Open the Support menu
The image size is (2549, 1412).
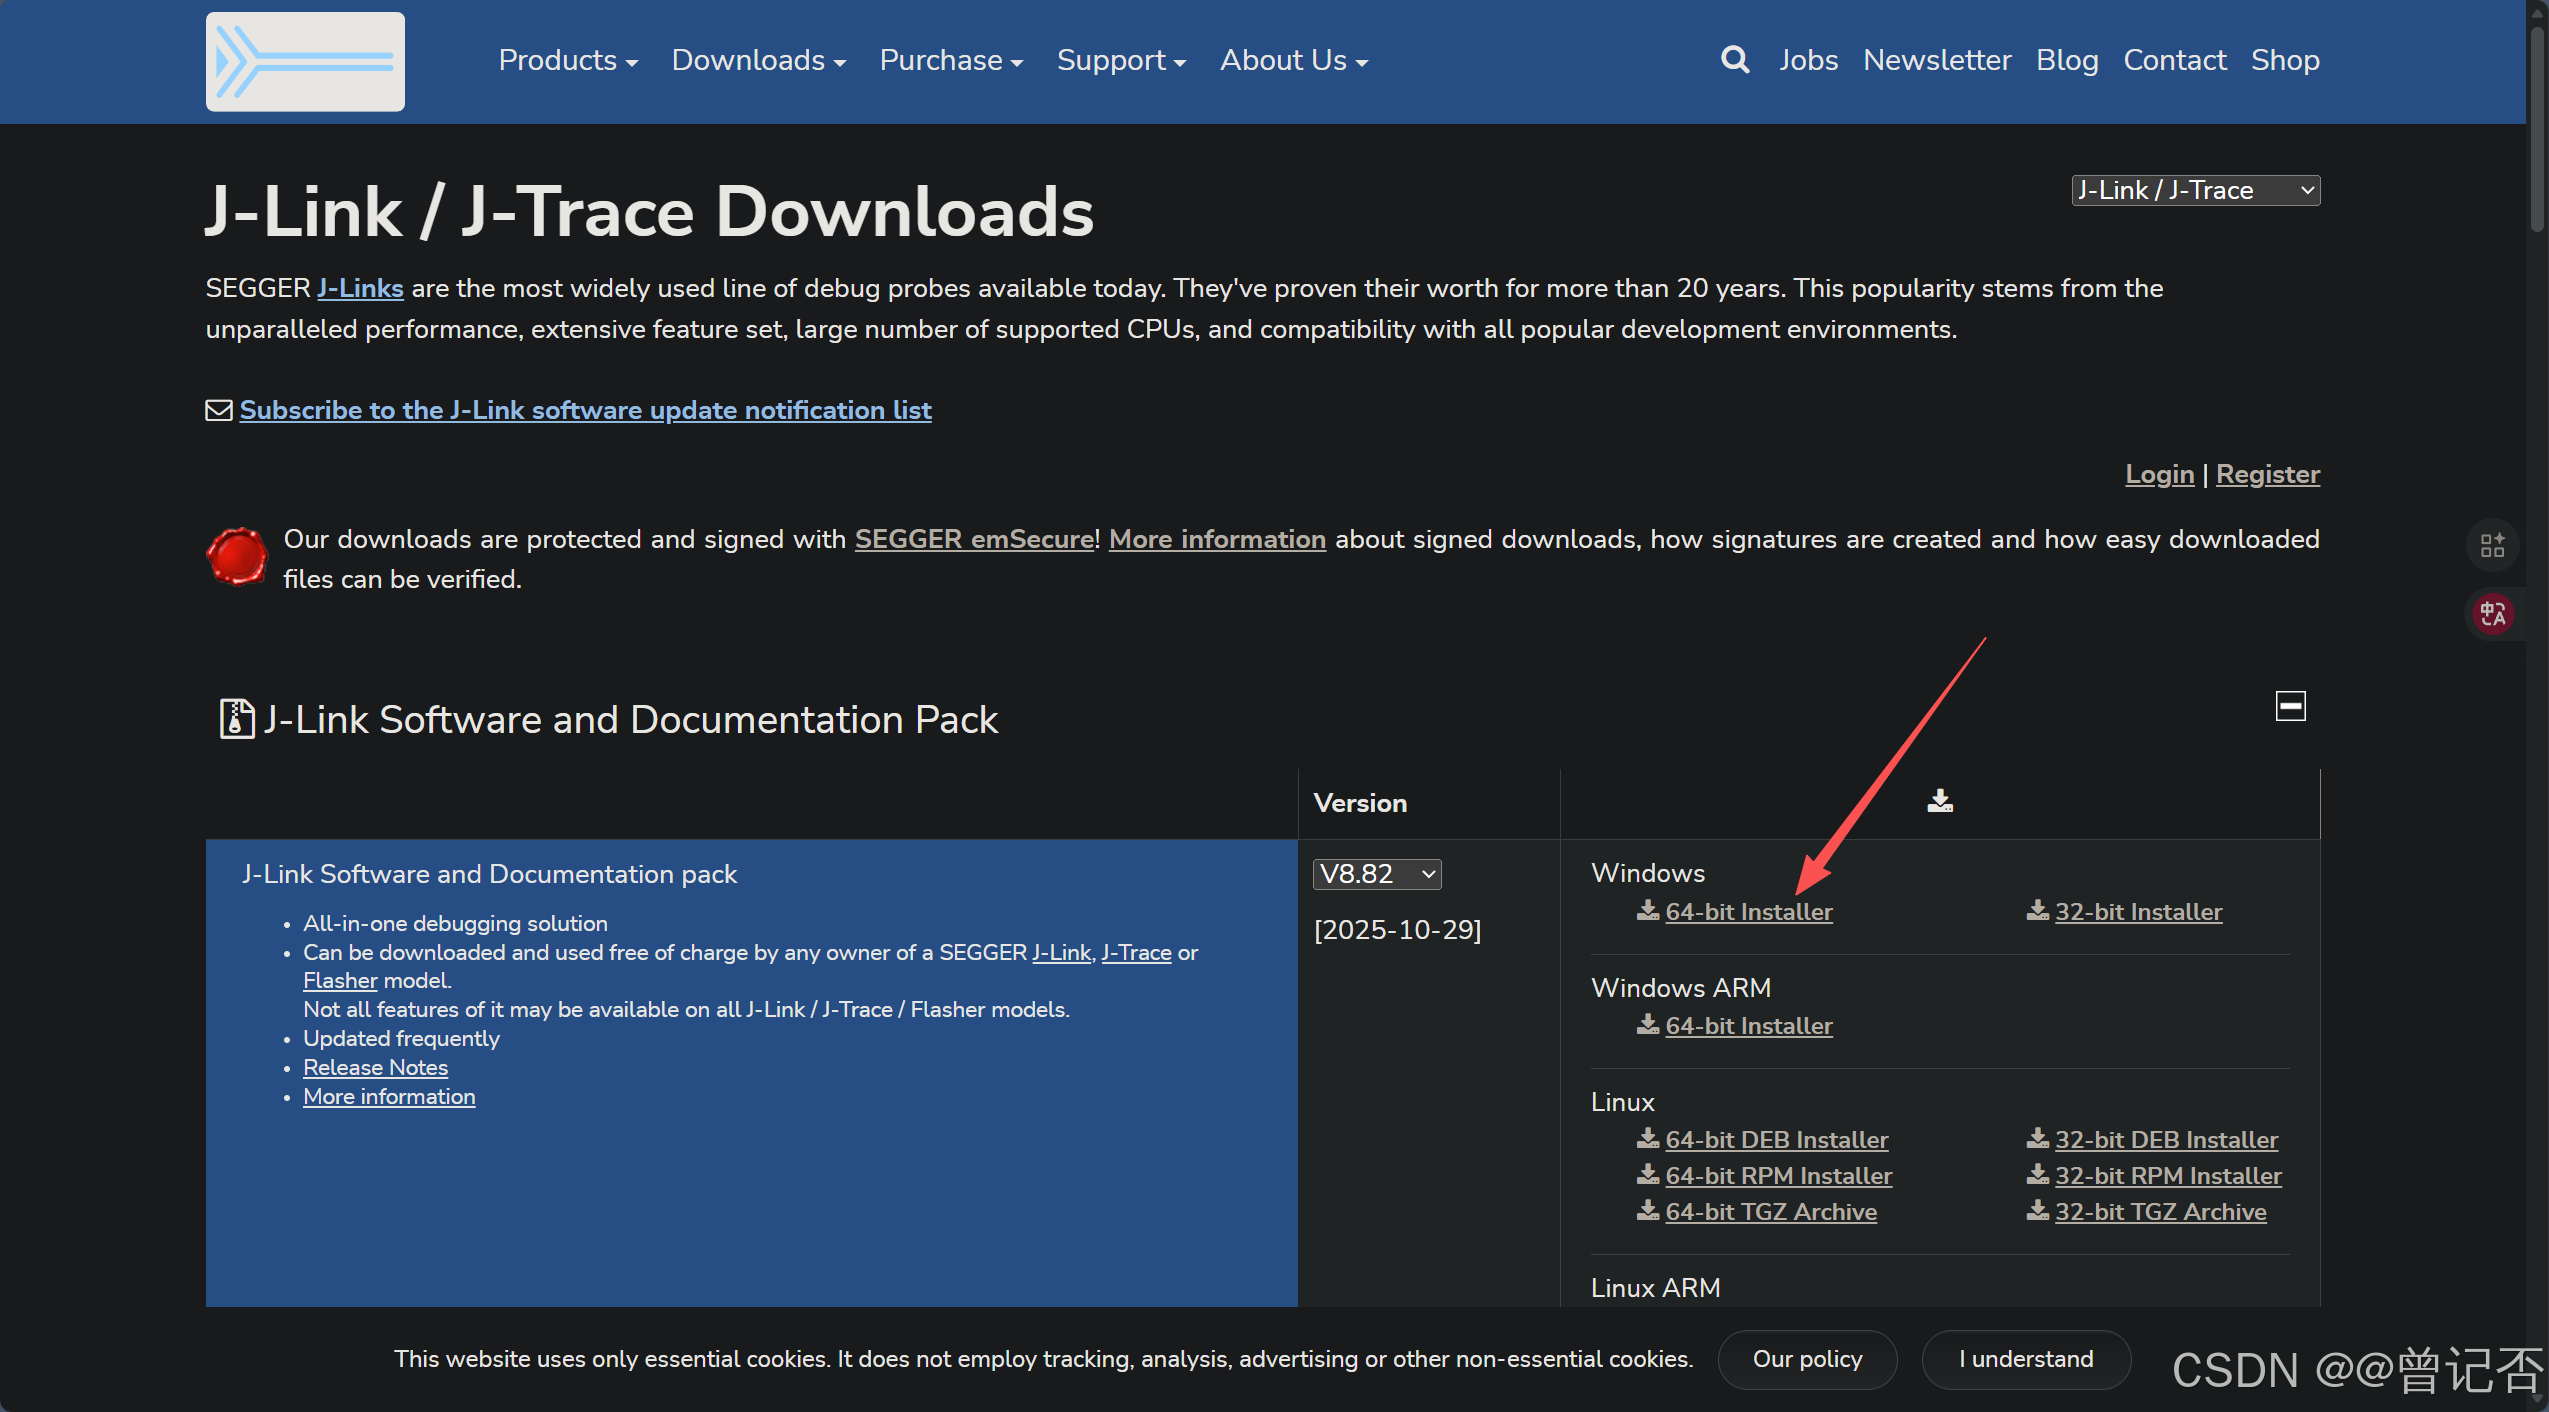(1121, 60)
